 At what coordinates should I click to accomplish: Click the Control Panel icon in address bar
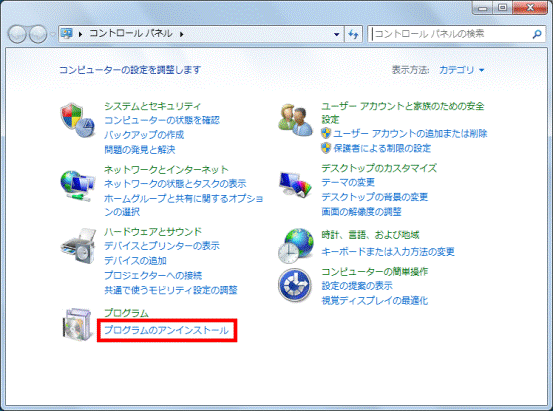pyautogui.click(x=67, y=34)
